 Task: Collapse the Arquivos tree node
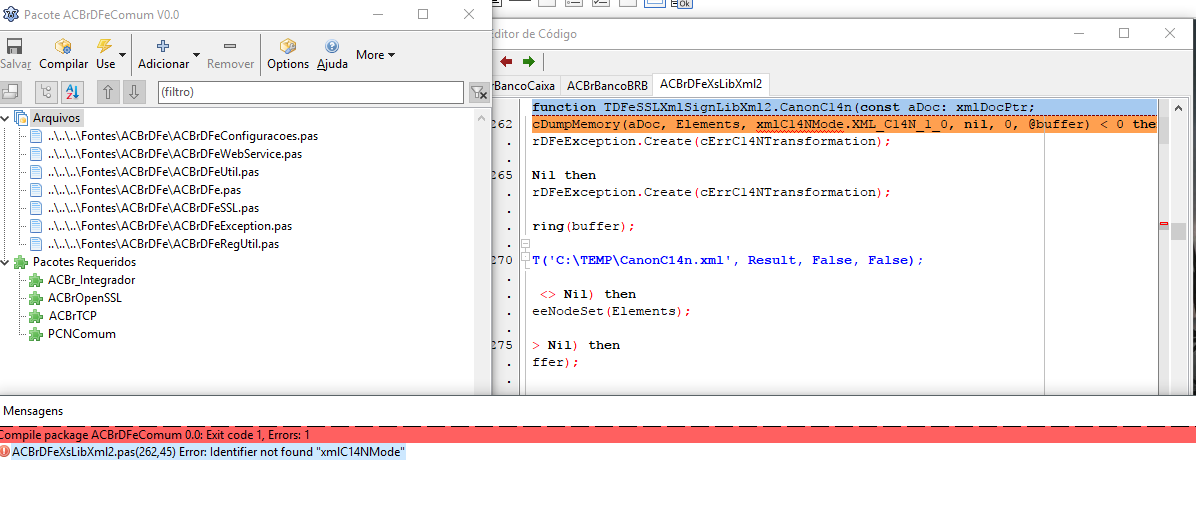coord(5,118)
